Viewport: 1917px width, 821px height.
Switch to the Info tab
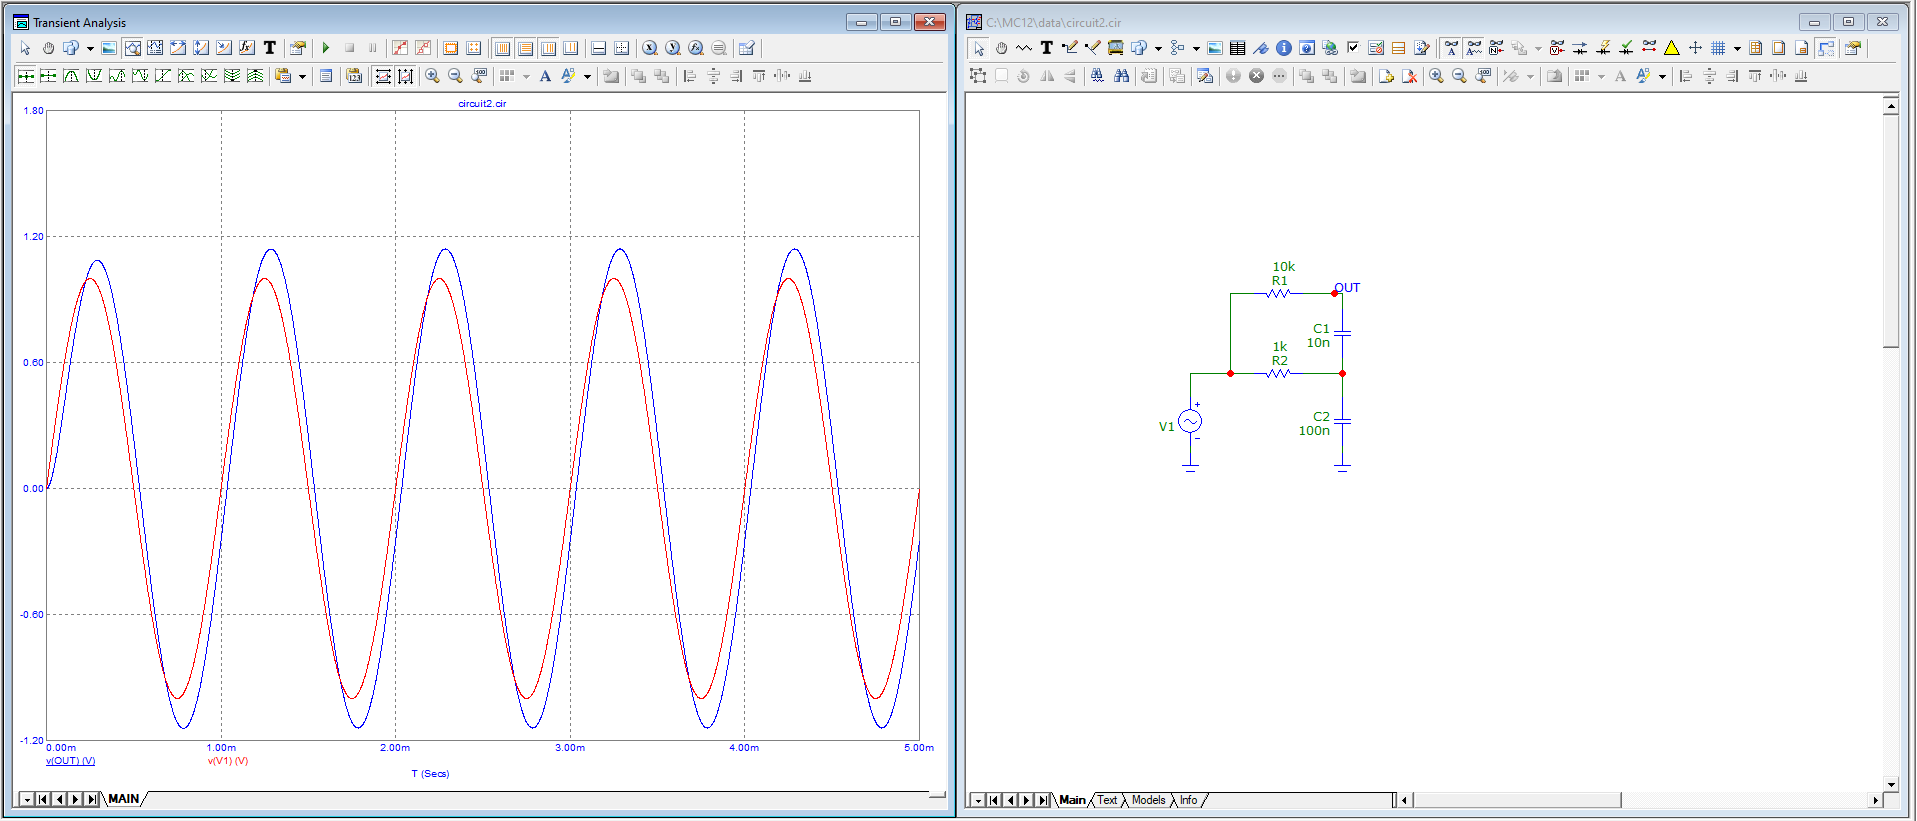tap(1188, 800)
